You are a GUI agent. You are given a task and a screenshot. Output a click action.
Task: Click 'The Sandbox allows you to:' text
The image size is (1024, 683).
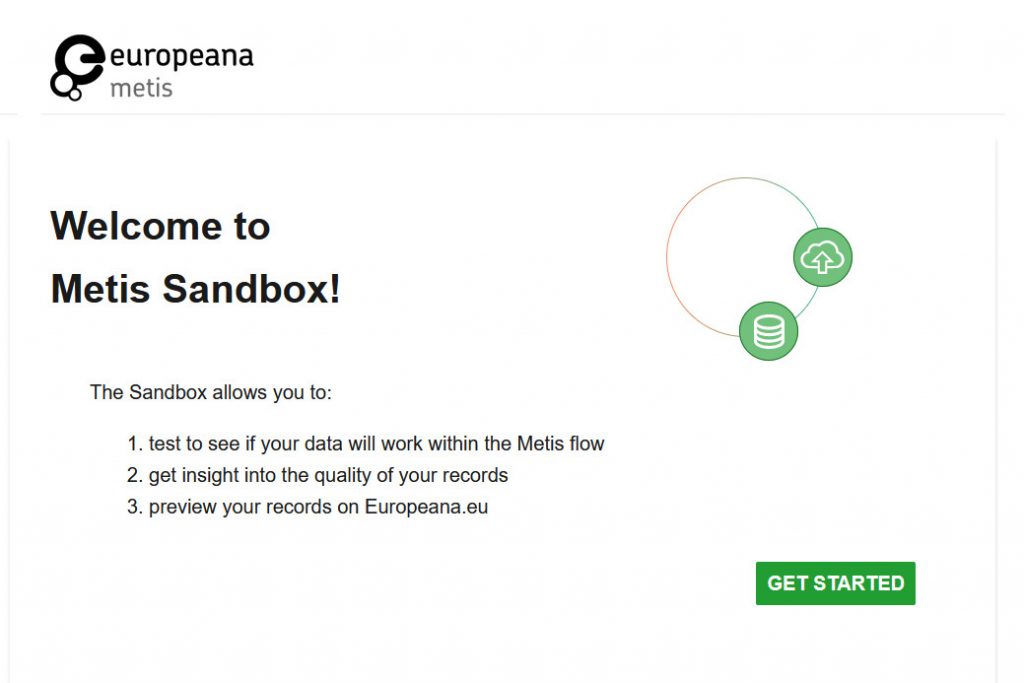point(211,392)
